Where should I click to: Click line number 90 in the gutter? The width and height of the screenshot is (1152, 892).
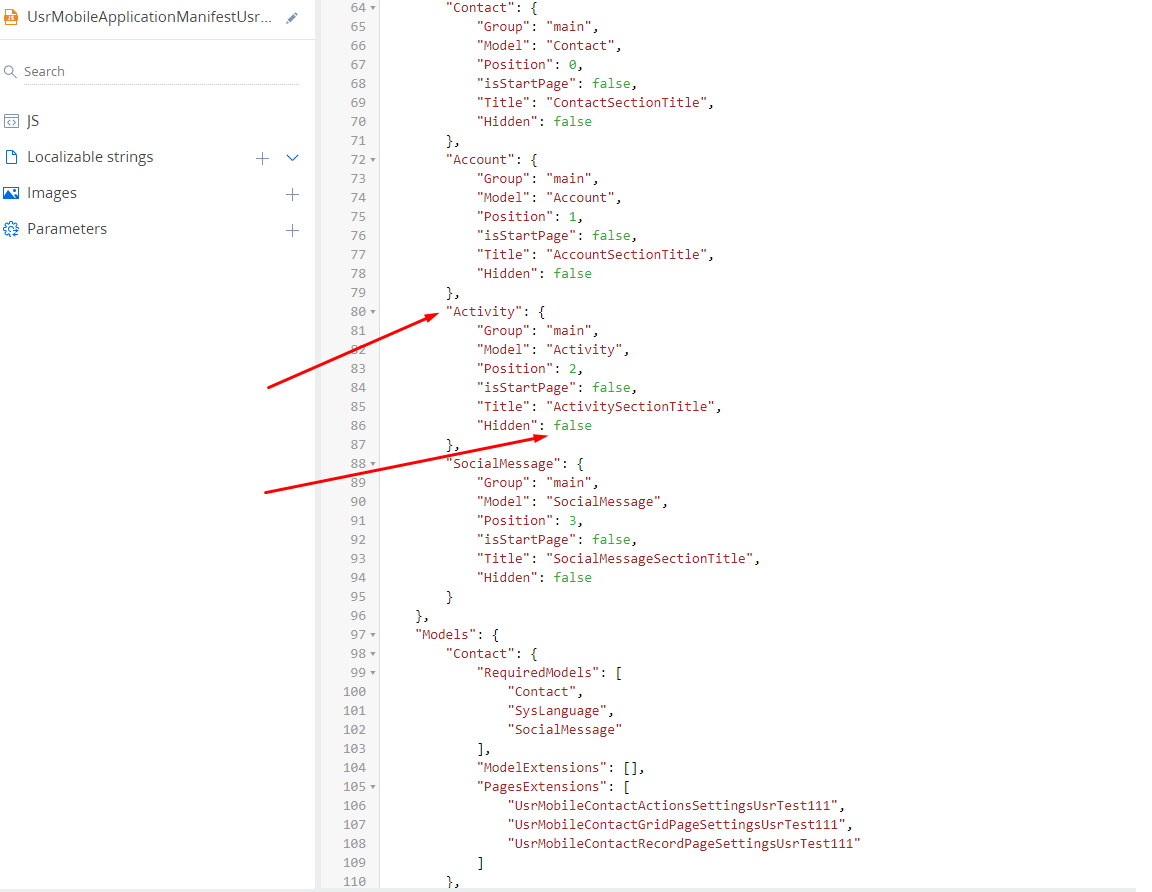(x=358, y=501)
